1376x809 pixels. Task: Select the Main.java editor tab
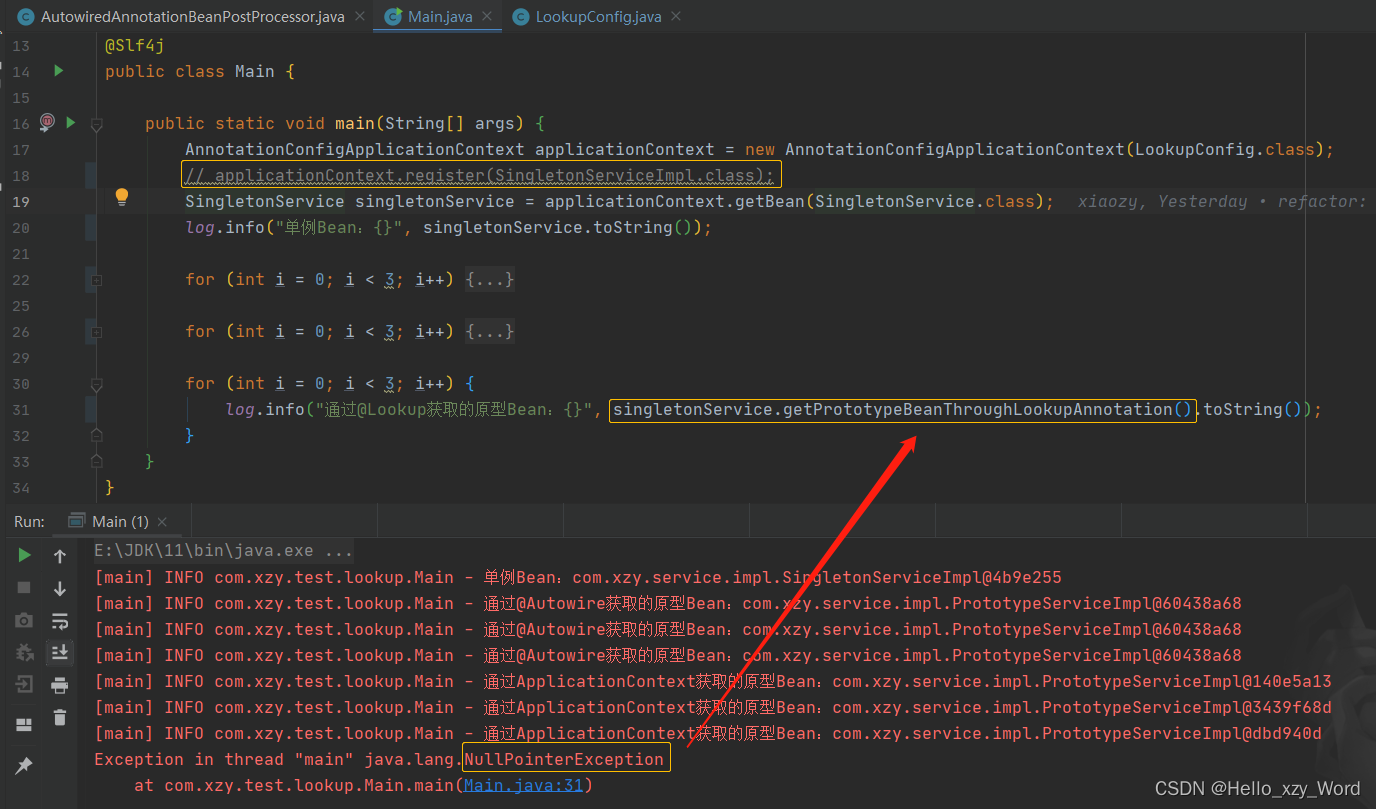[439, 17]
